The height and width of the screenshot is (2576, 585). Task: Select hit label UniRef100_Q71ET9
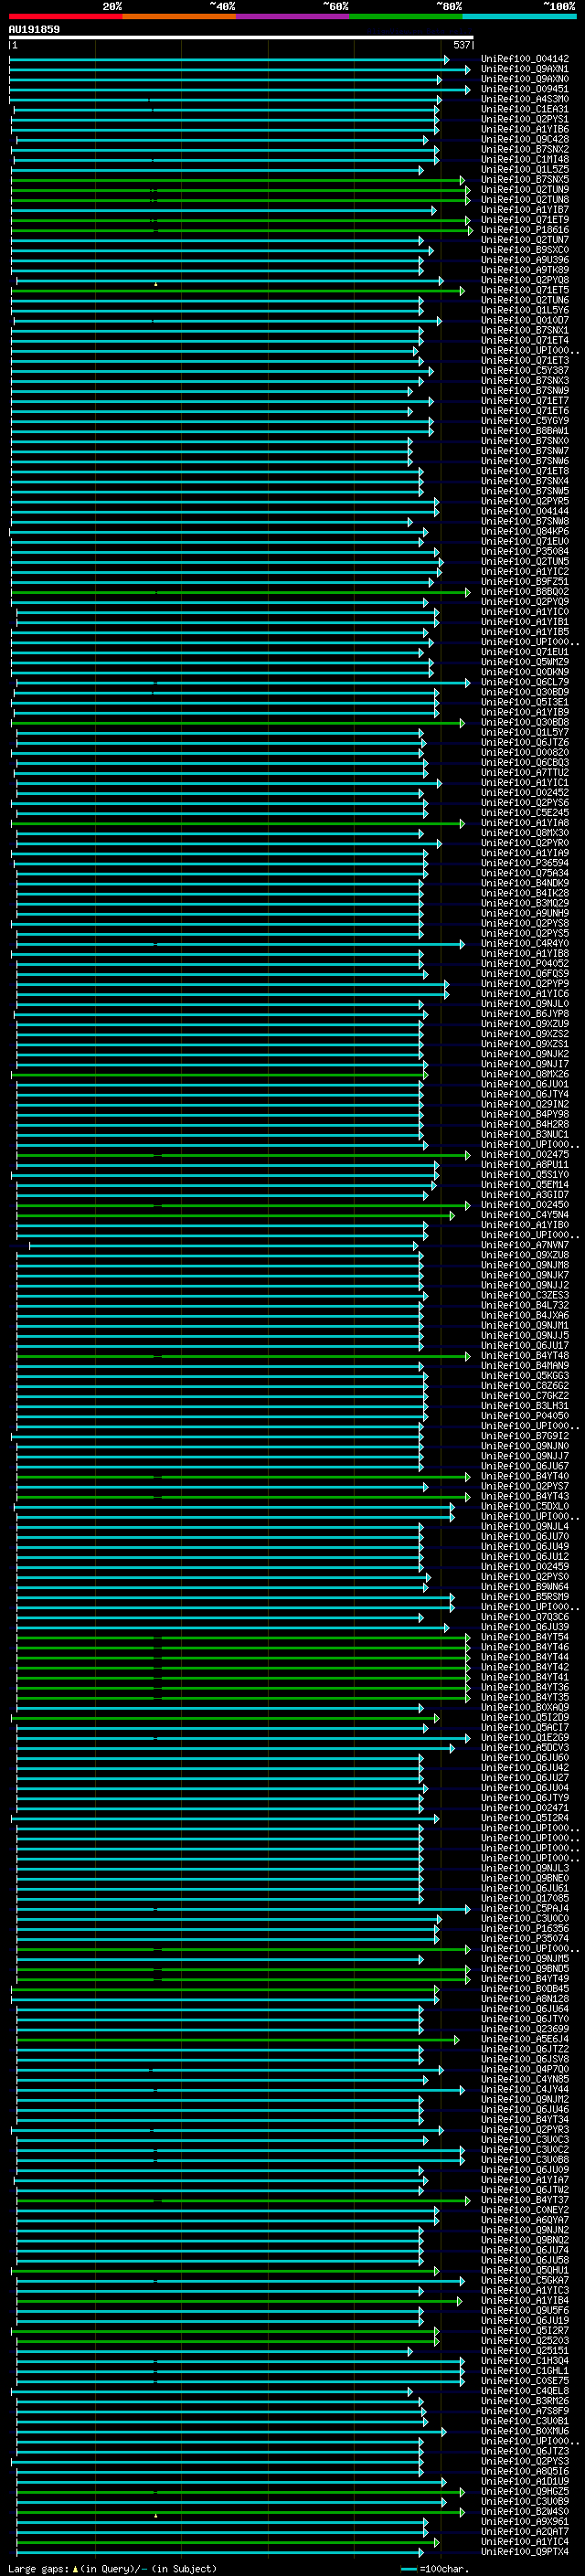525,220
